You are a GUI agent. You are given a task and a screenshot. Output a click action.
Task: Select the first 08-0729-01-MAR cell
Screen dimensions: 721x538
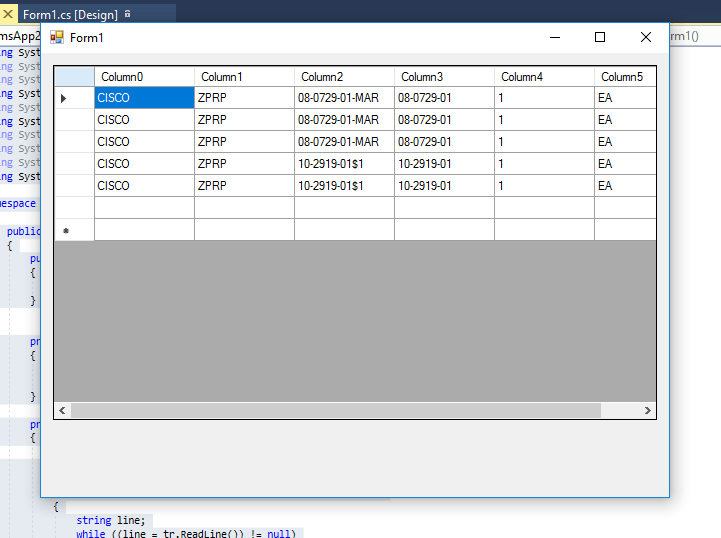pos(344,98)
